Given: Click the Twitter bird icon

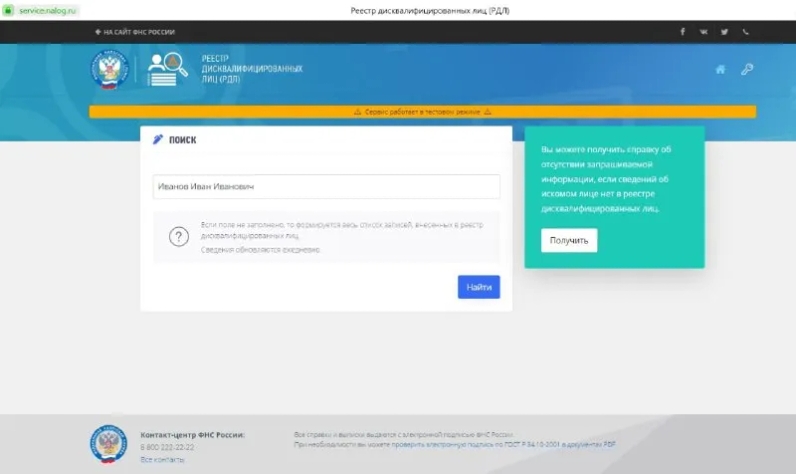Looking at the screenshot, I should click(725, 32).
